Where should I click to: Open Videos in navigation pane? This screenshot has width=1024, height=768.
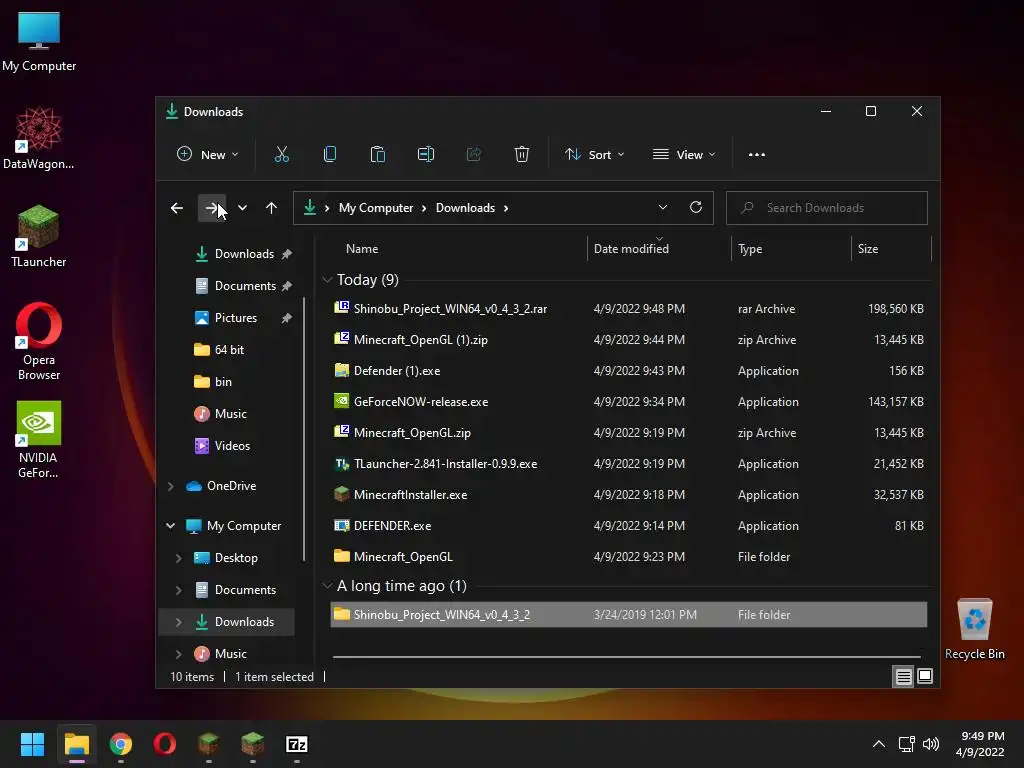(x=232, y=445)
